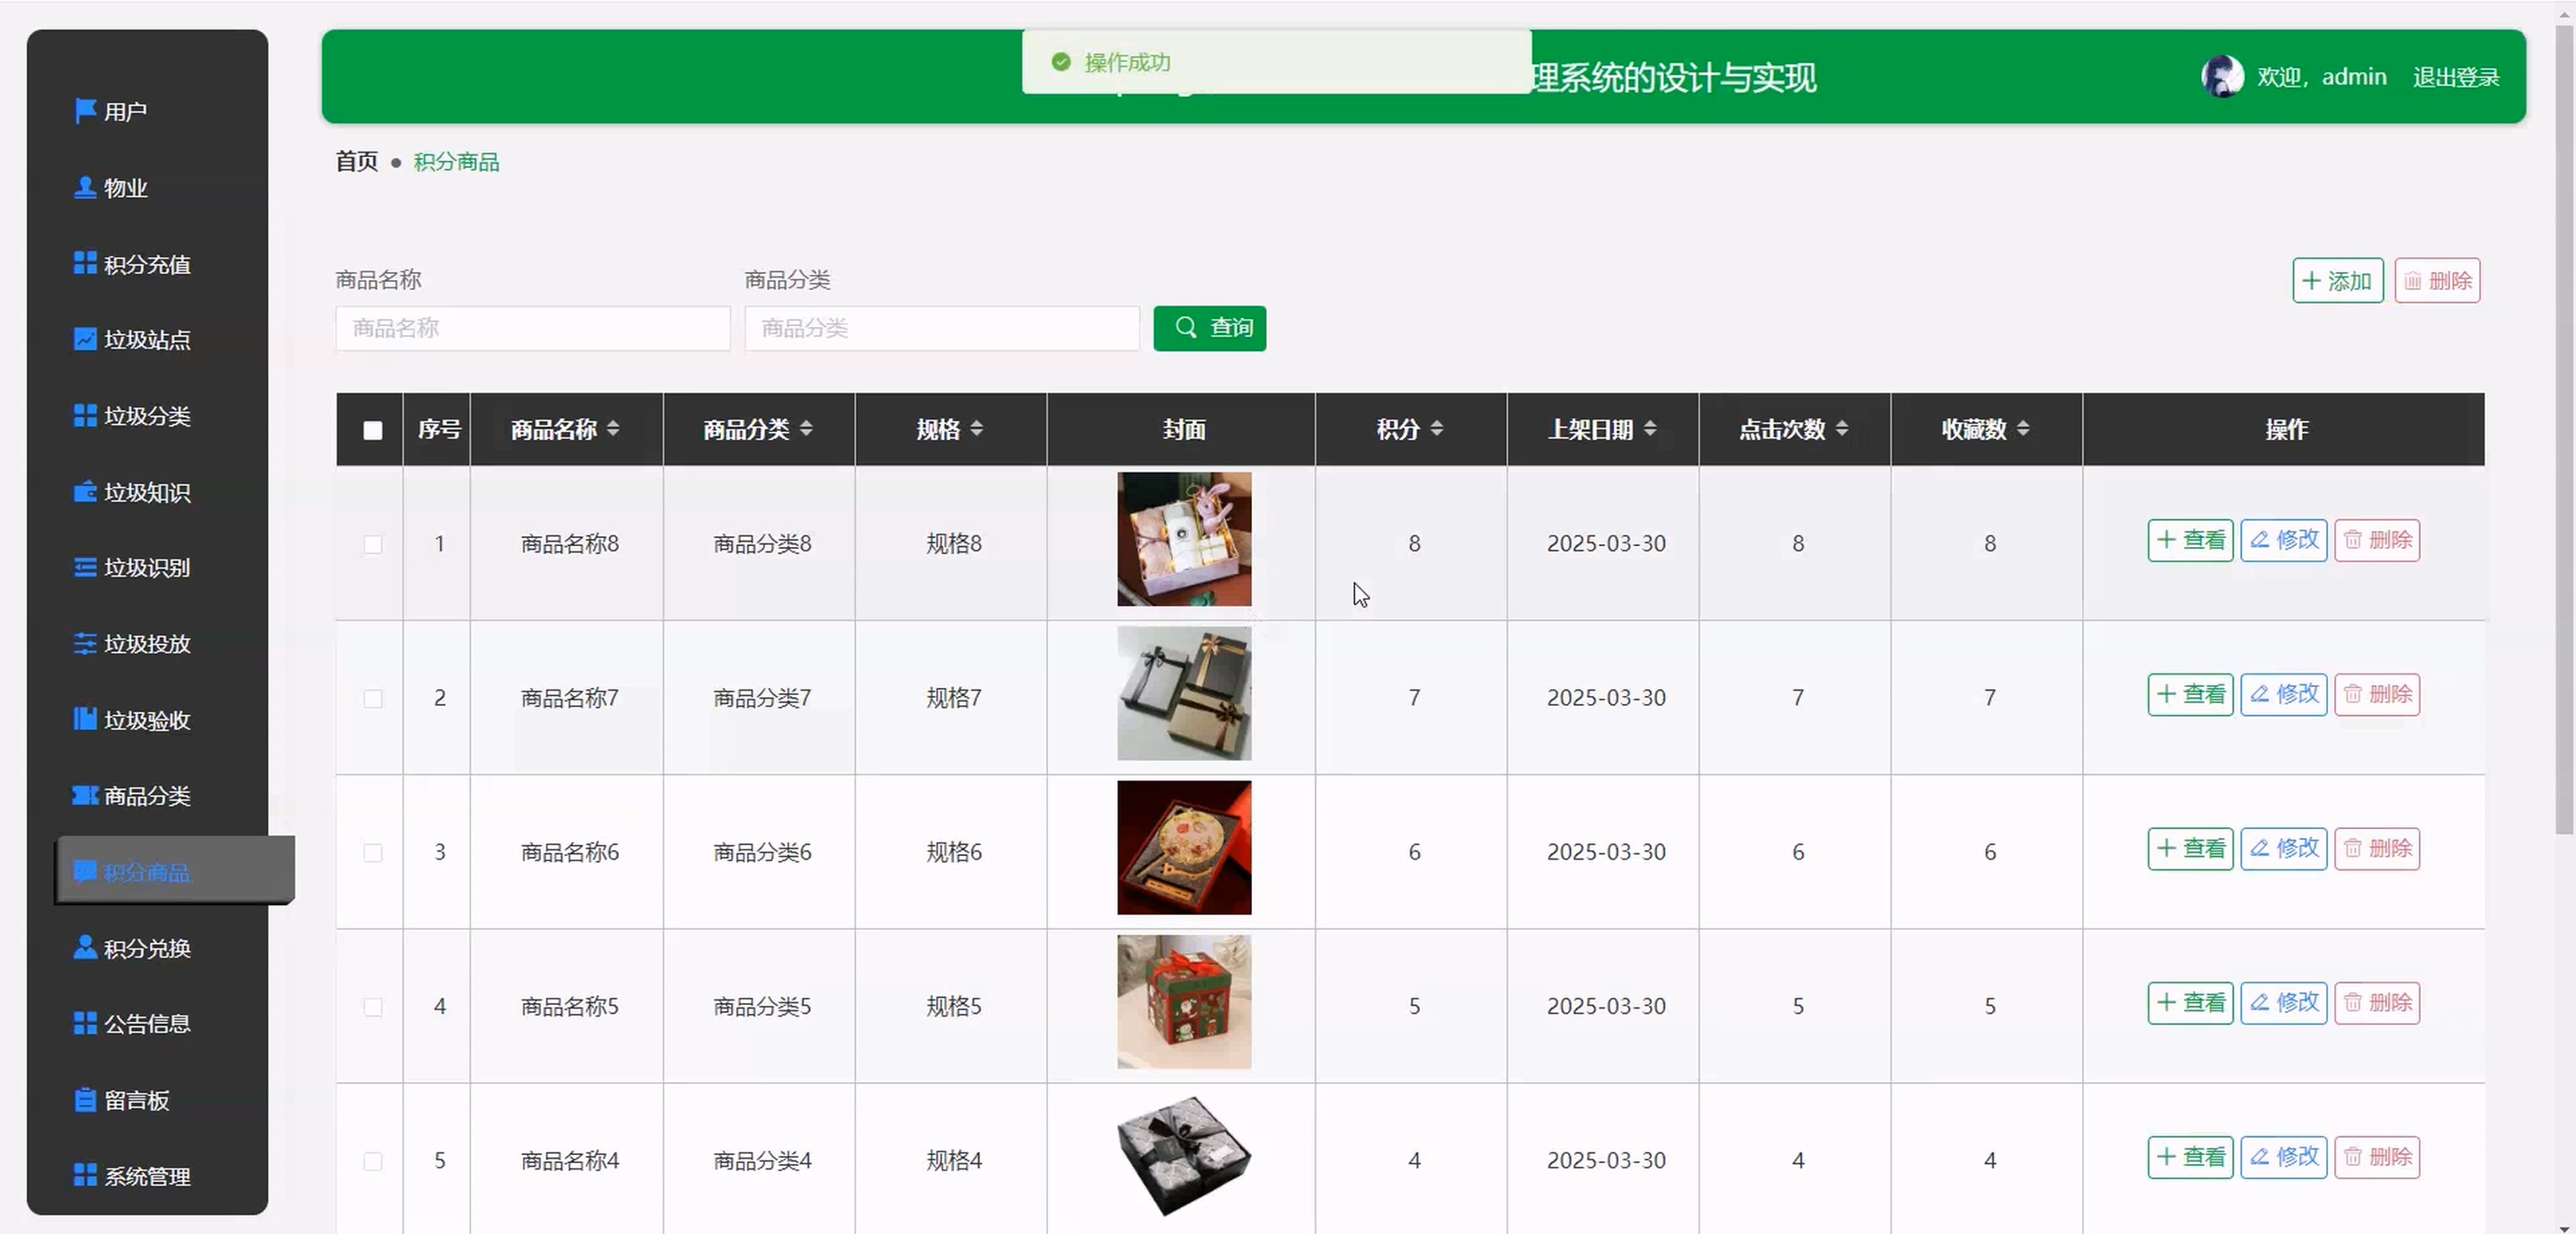The image size is (2576, 1234).
Task: Click the clipboard icon beside 留言板
Action: [x=85, y=1100]
